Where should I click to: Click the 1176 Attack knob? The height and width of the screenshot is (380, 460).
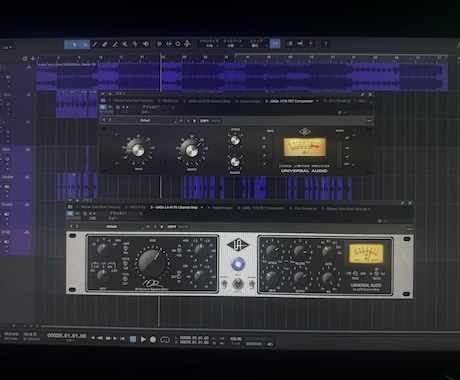point(235,140)
